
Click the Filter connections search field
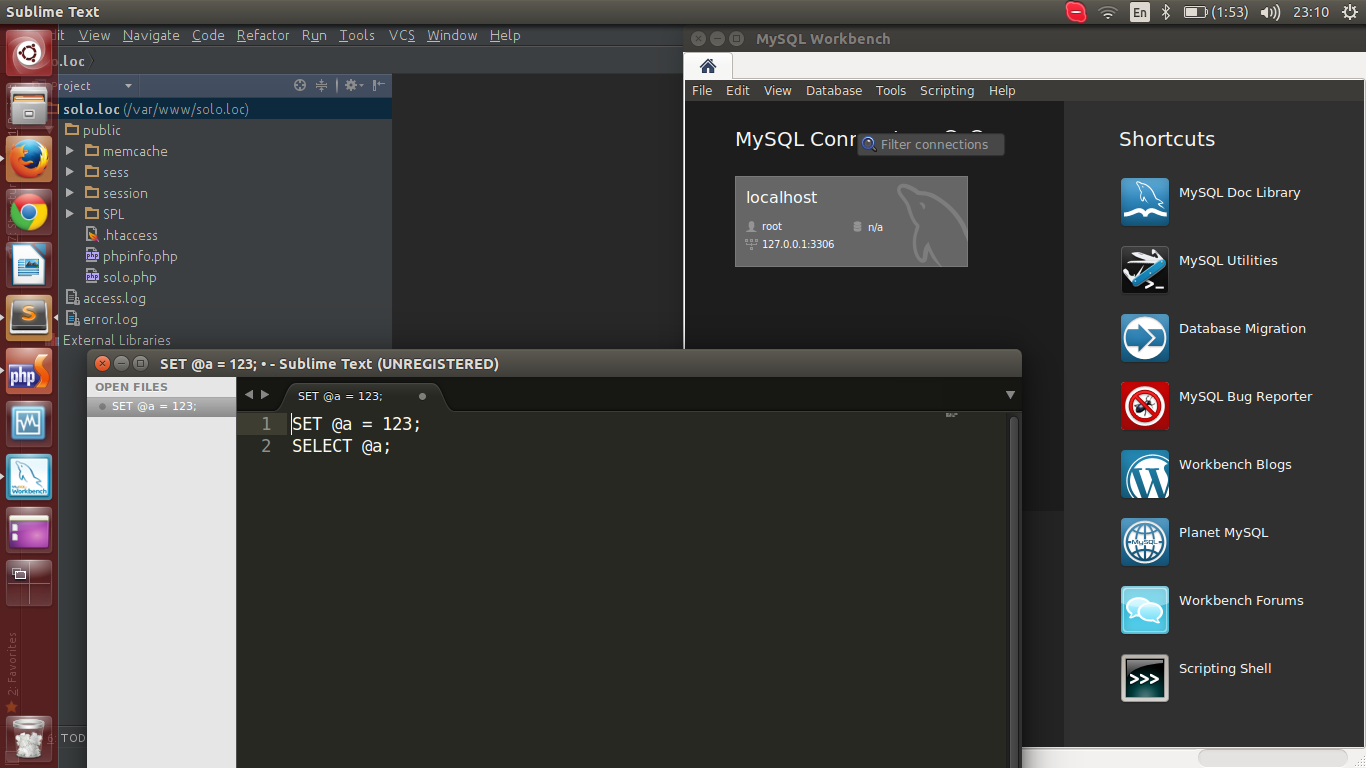[931, 144]
